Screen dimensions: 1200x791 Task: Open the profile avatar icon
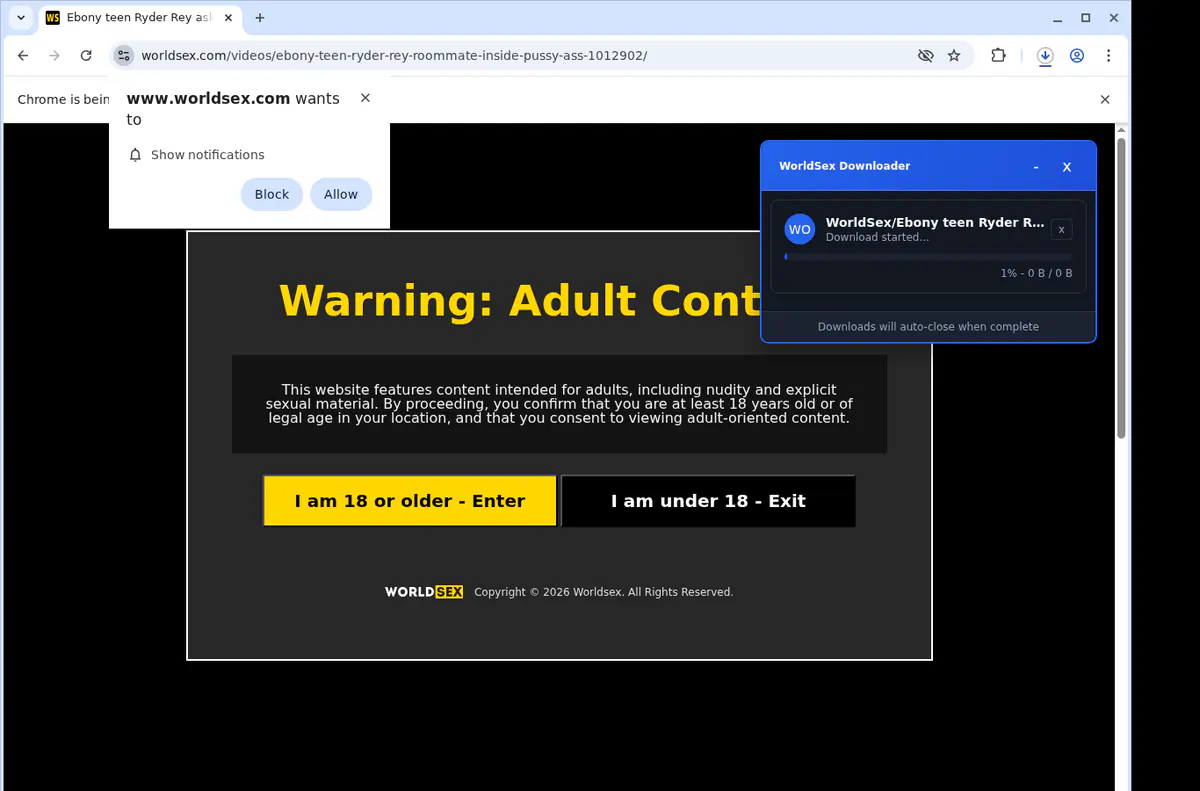tap(1077, 56)
